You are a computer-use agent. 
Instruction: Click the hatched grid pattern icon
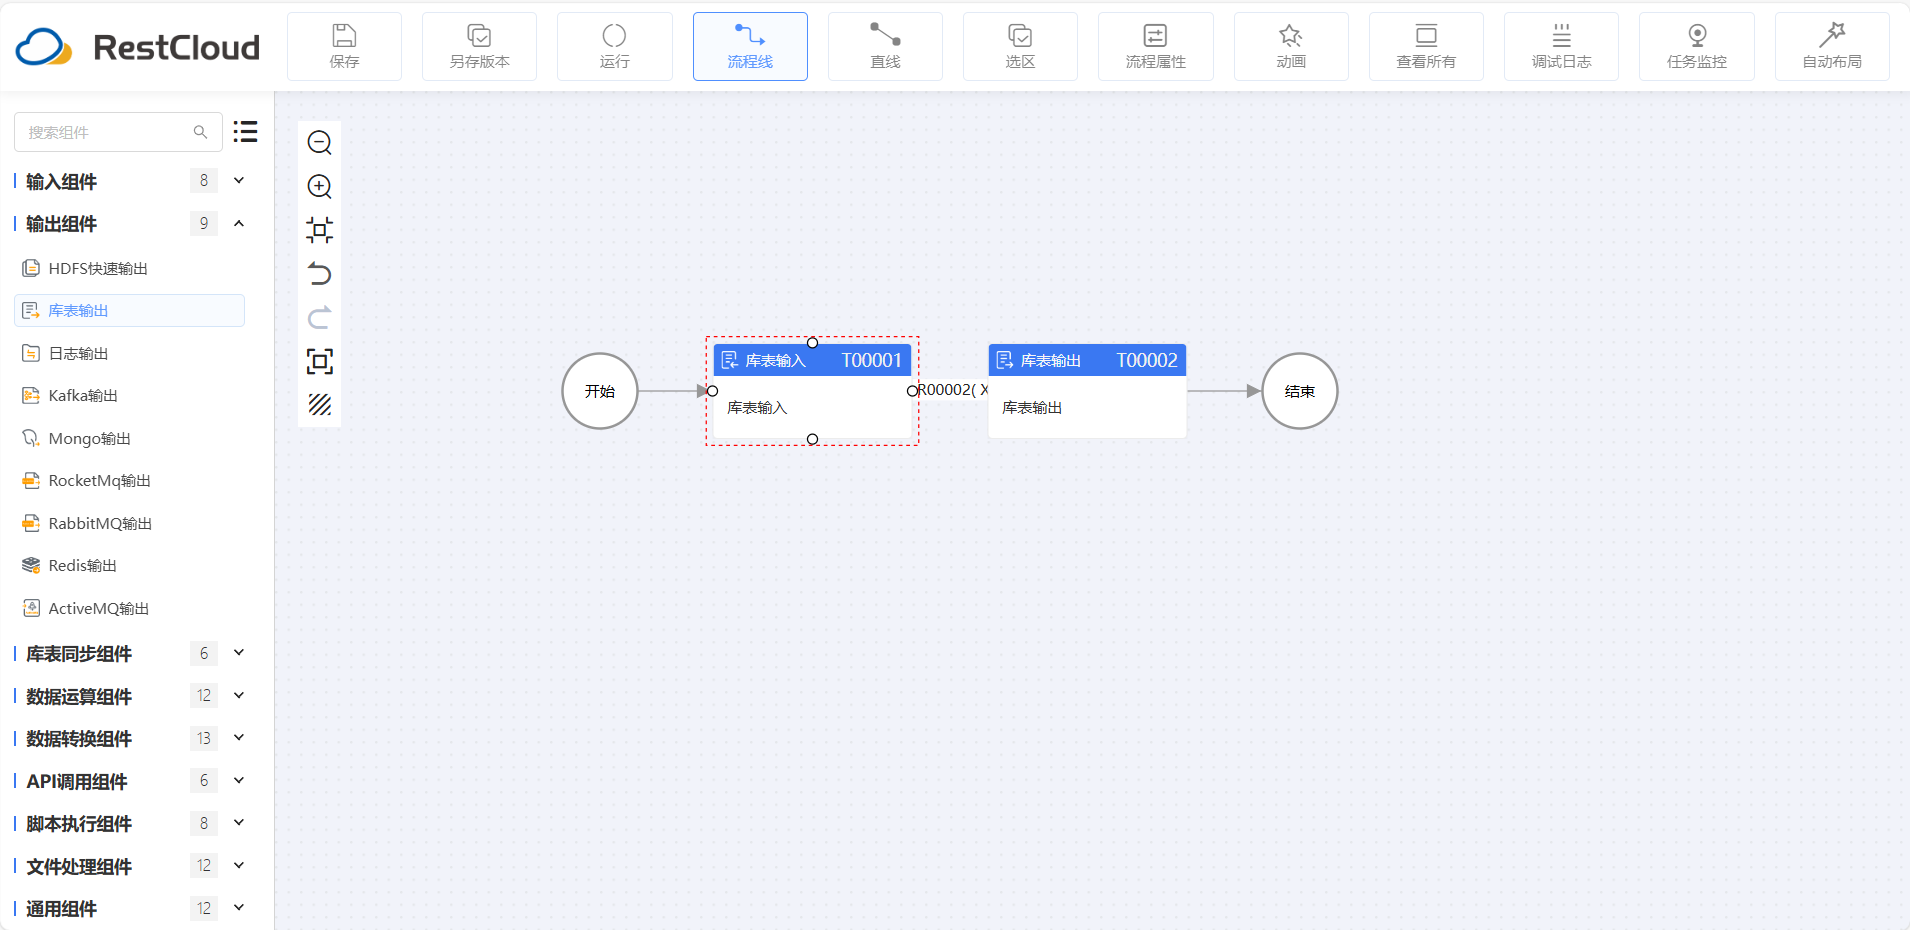point(320,405)
